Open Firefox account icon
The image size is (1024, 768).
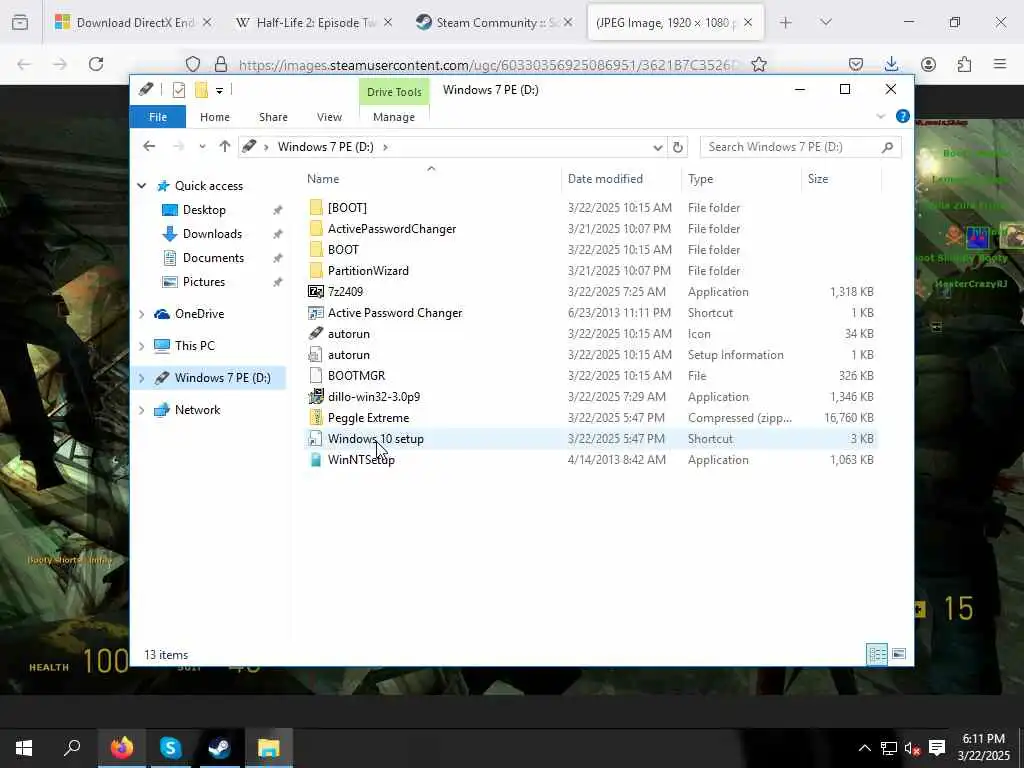(x=928, y=64)
